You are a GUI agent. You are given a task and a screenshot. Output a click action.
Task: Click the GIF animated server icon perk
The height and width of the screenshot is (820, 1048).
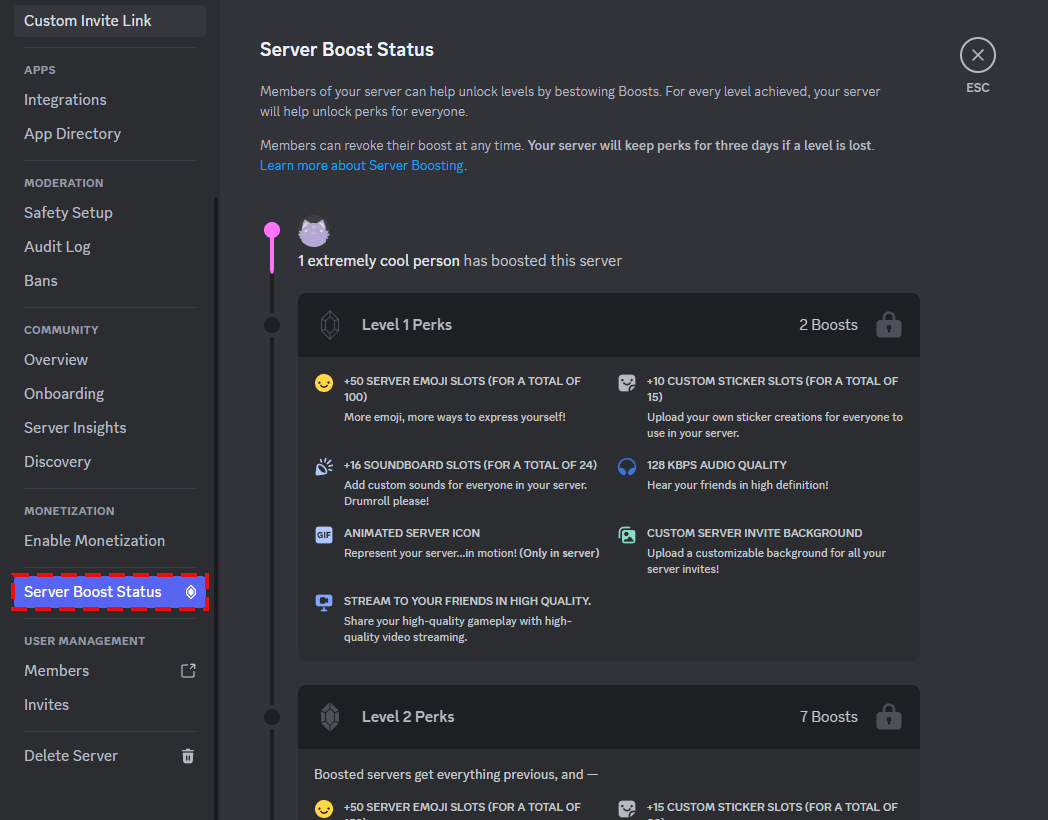[323, 536]
